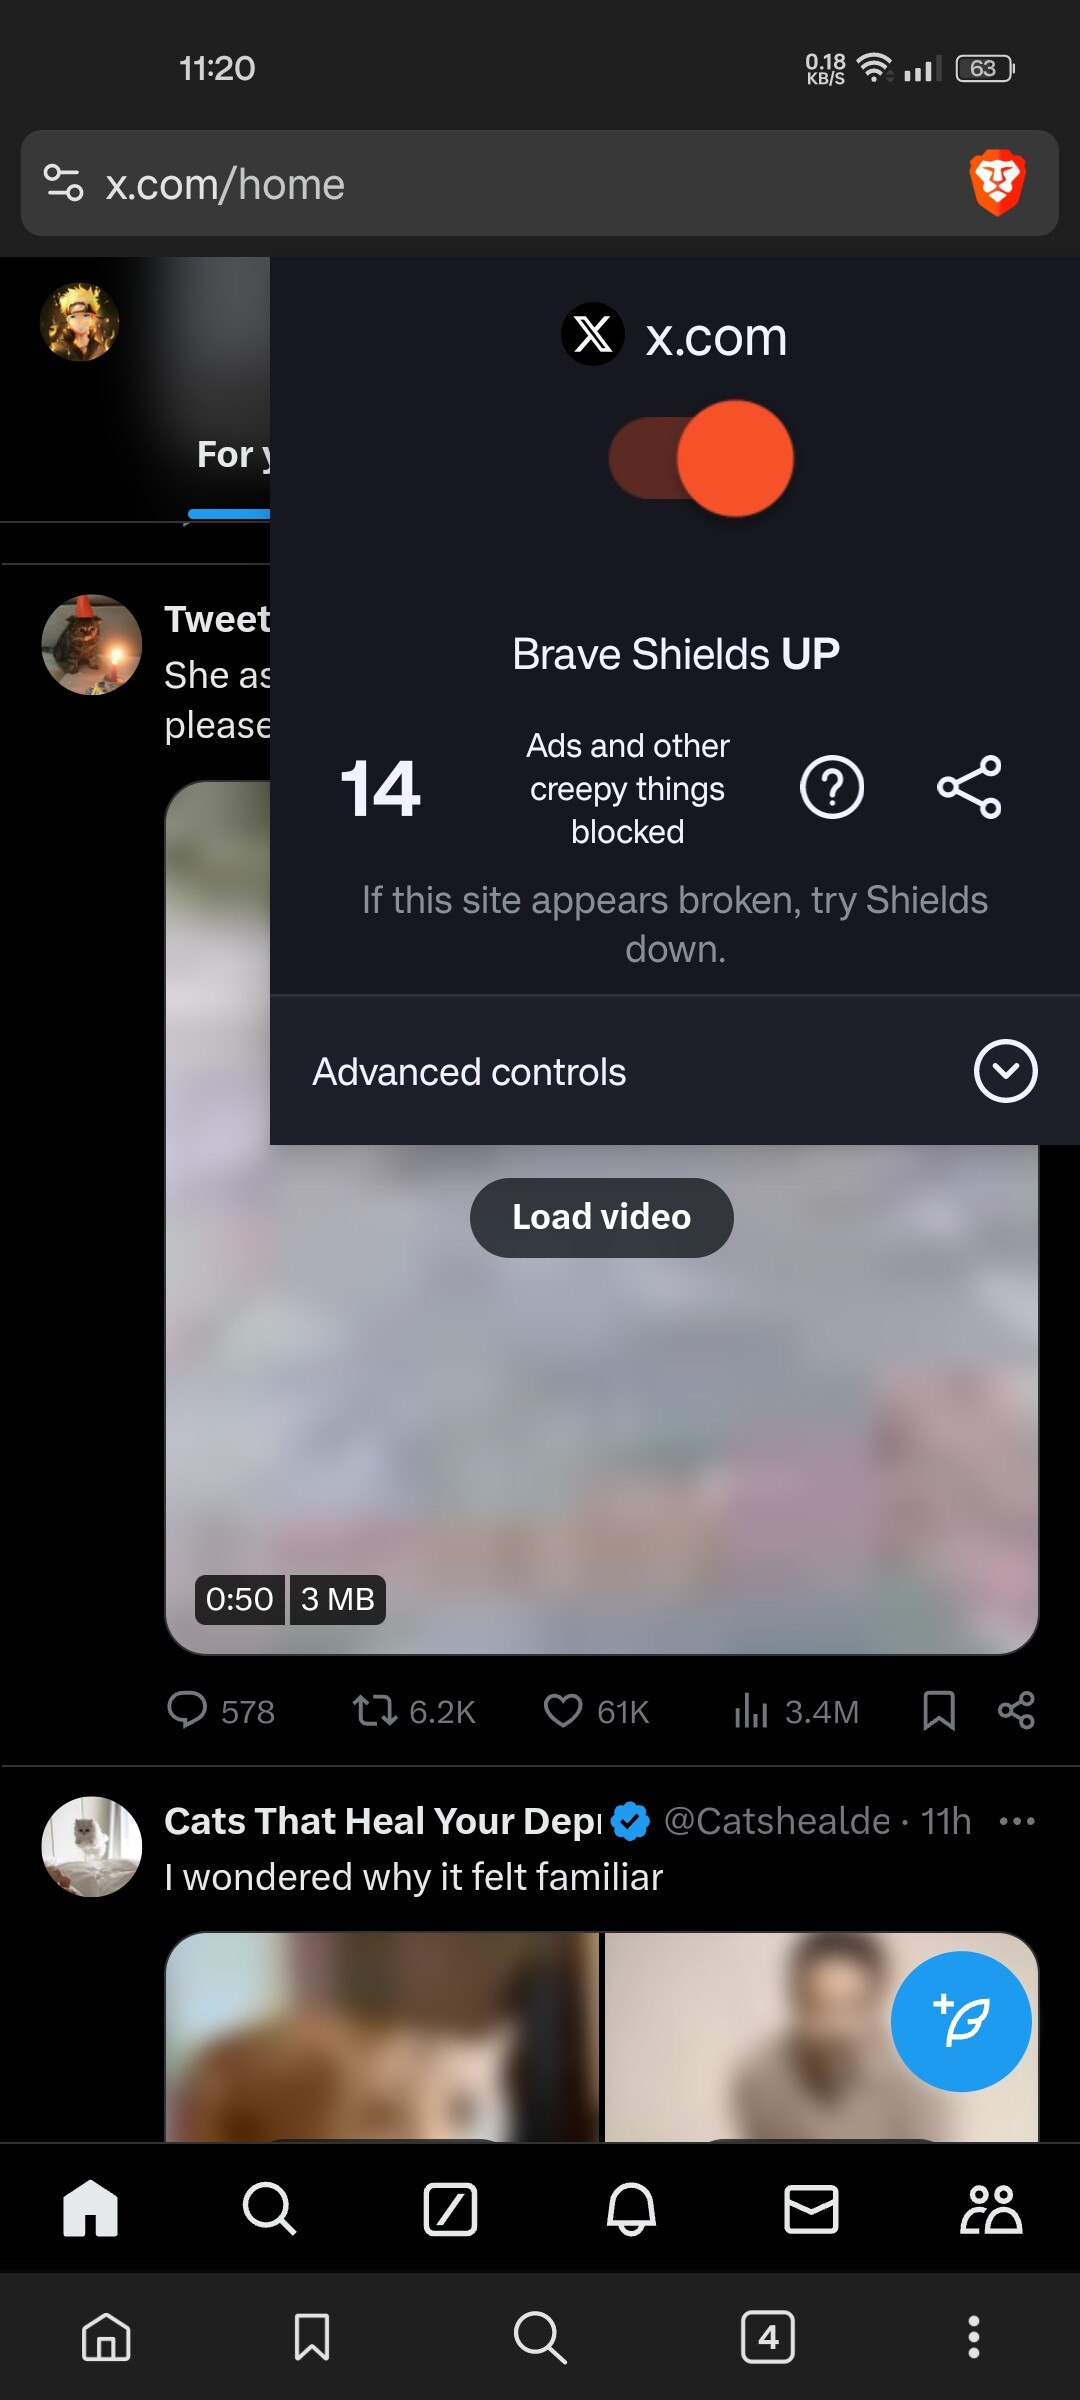Tap the x.com/home address bar
The image size is (1080, 2400).
pyautogui.click(x=540, y=183)
